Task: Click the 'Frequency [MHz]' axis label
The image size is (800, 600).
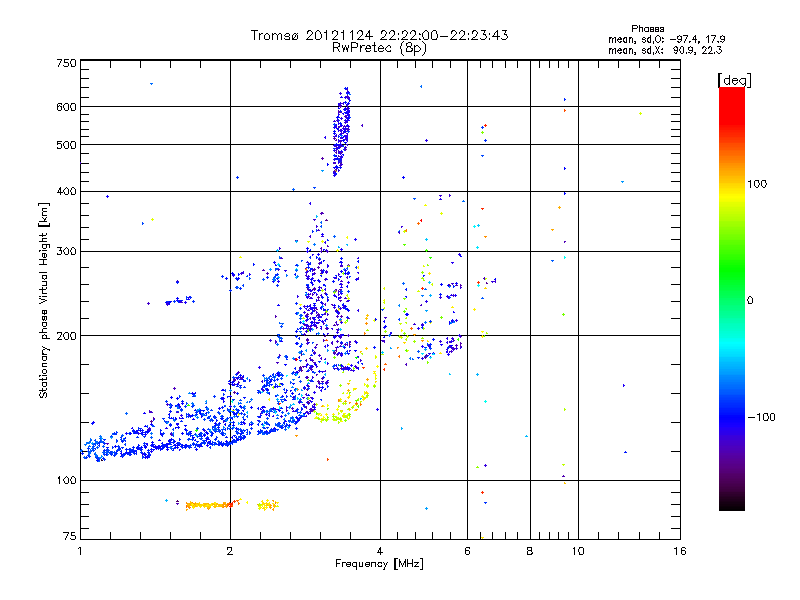Action: [379, 564]
